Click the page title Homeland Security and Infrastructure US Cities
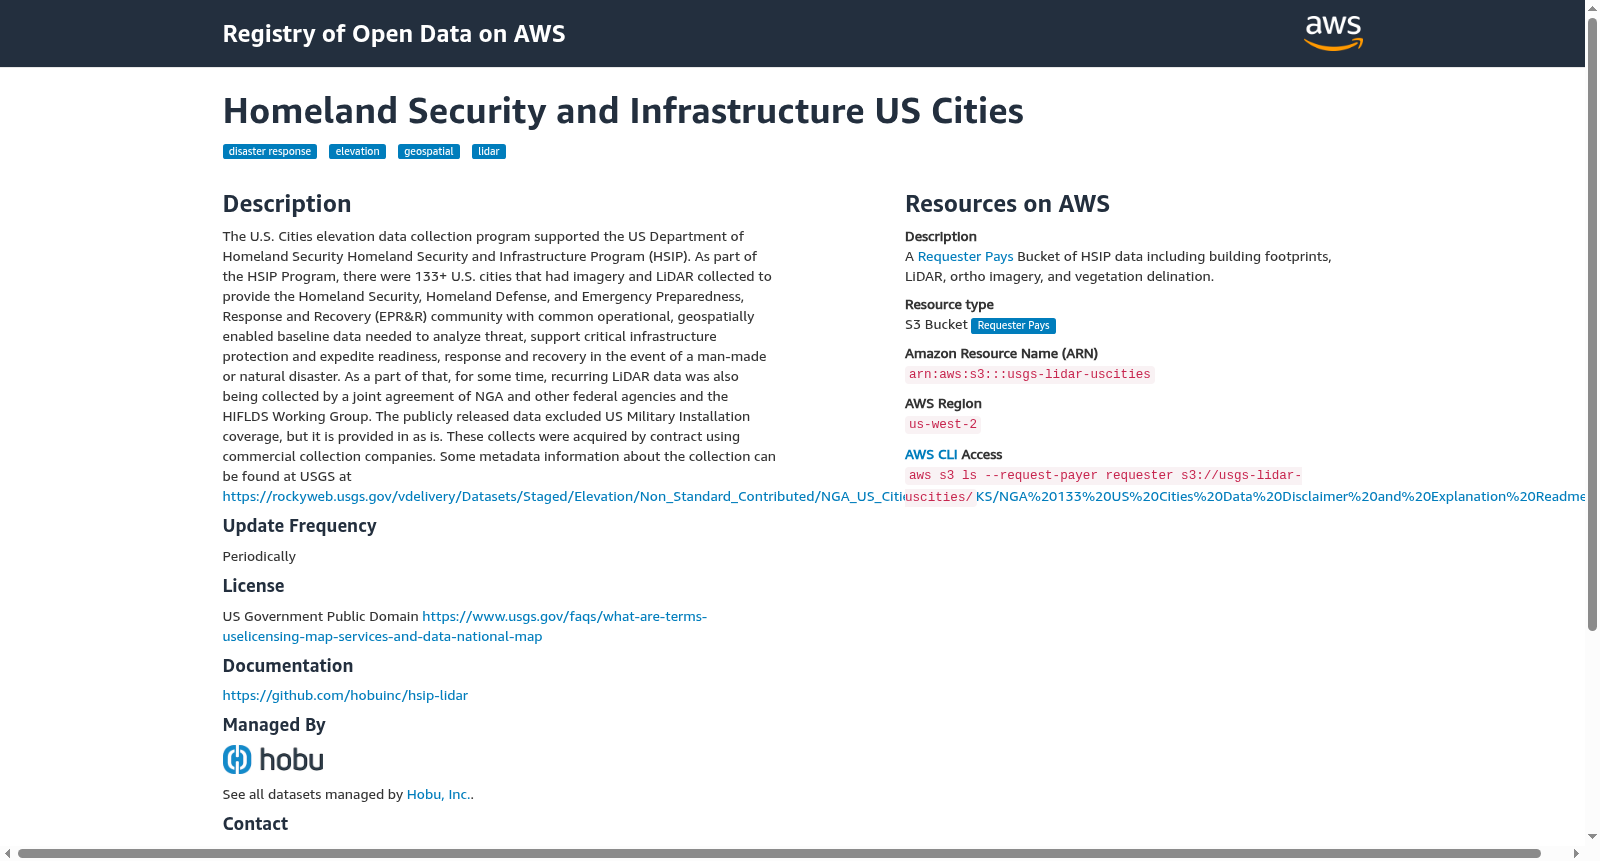Image resolution: width=1600 pixels, height=861 pixels. [x=623, y=111]
